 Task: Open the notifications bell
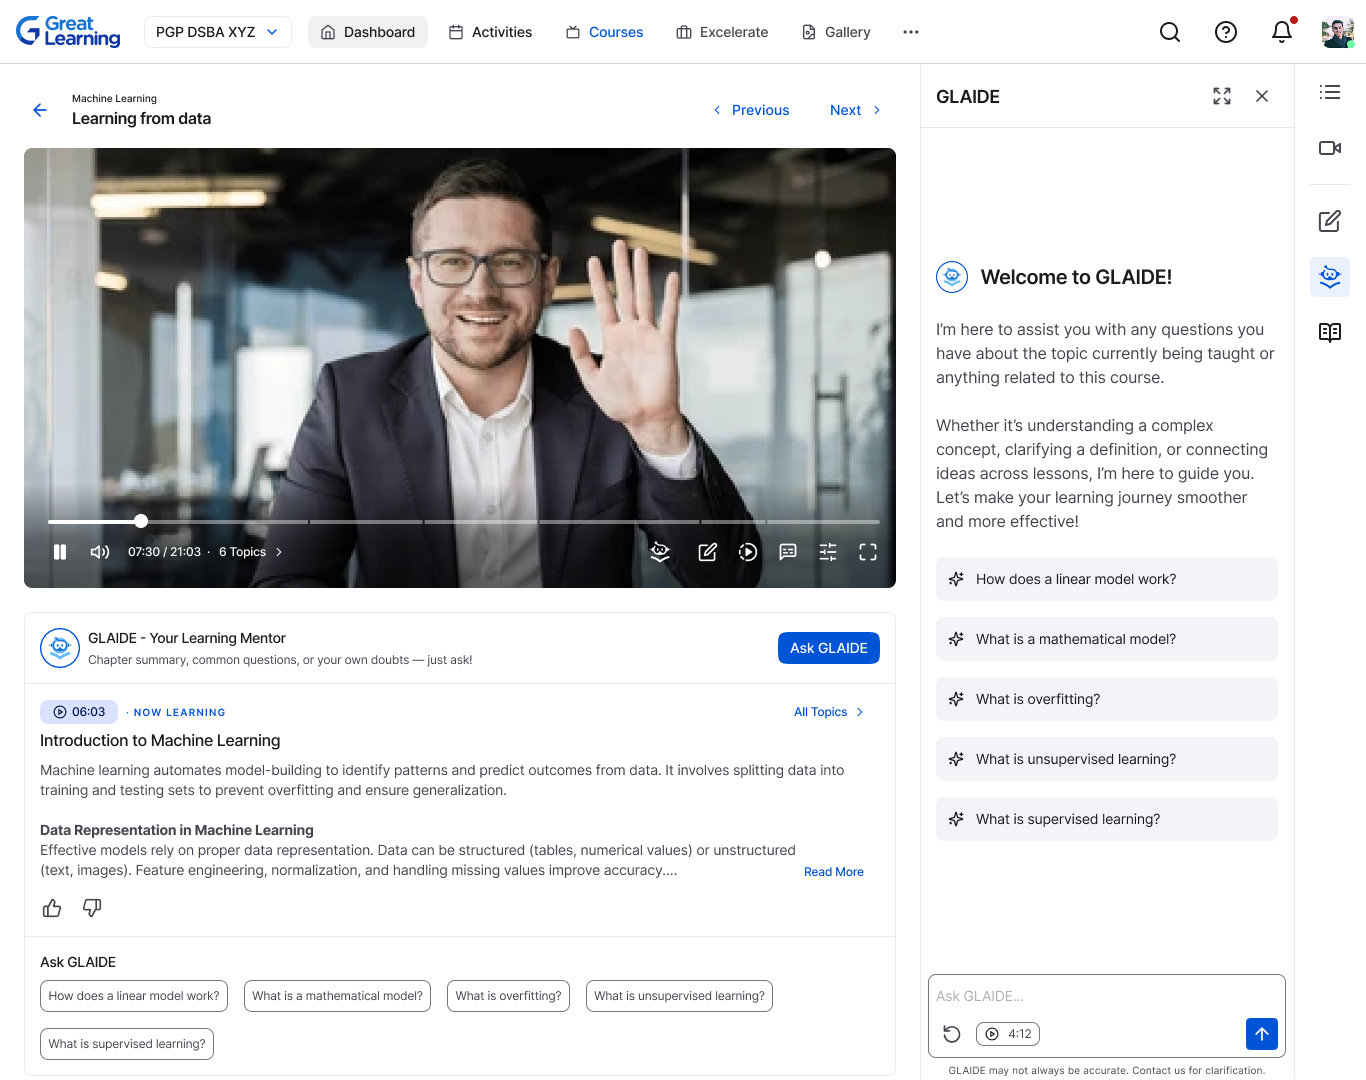point(1281,32)
